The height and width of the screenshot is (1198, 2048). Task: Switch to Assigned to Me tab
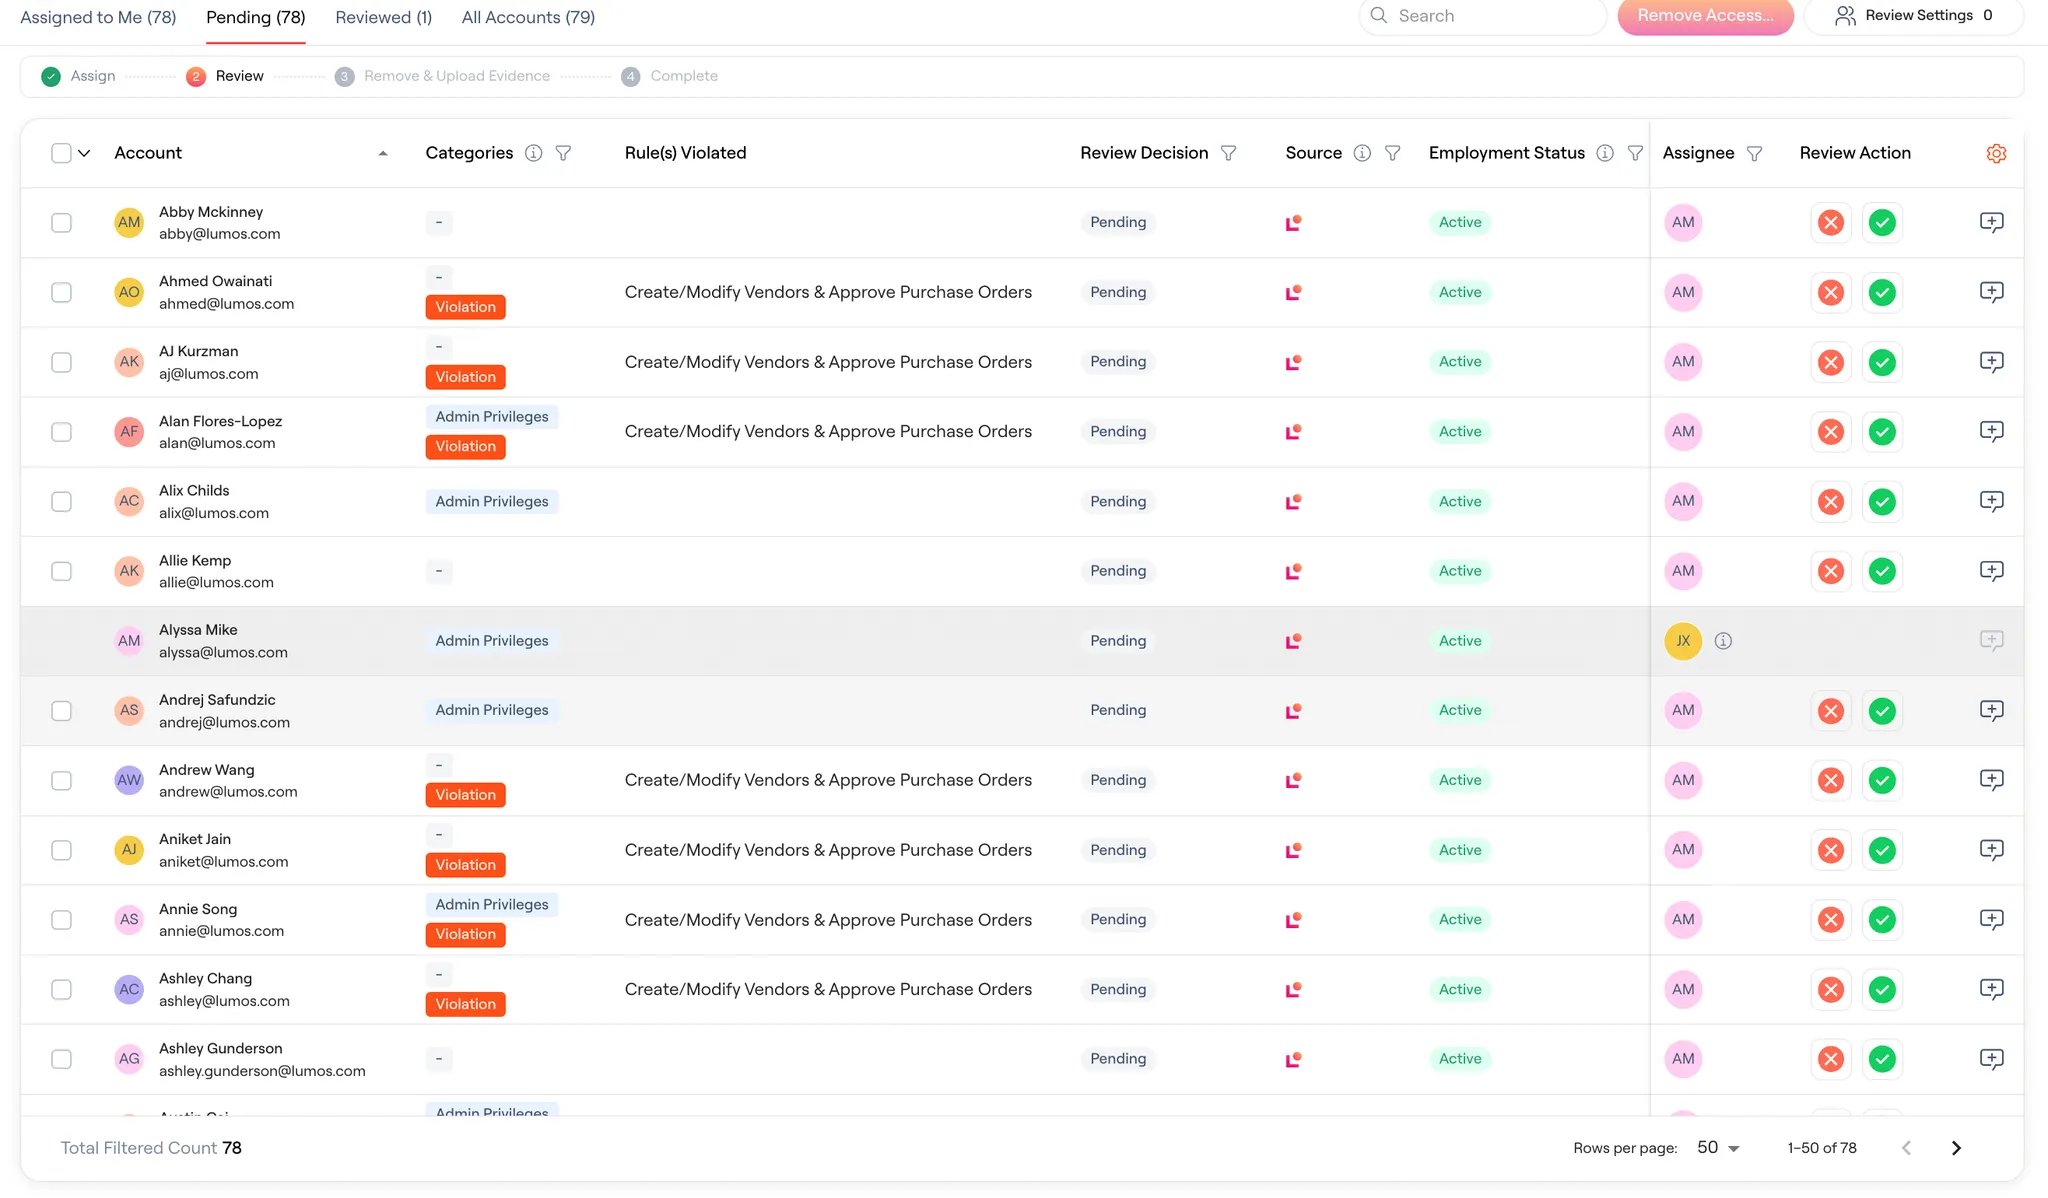(98, 17)
